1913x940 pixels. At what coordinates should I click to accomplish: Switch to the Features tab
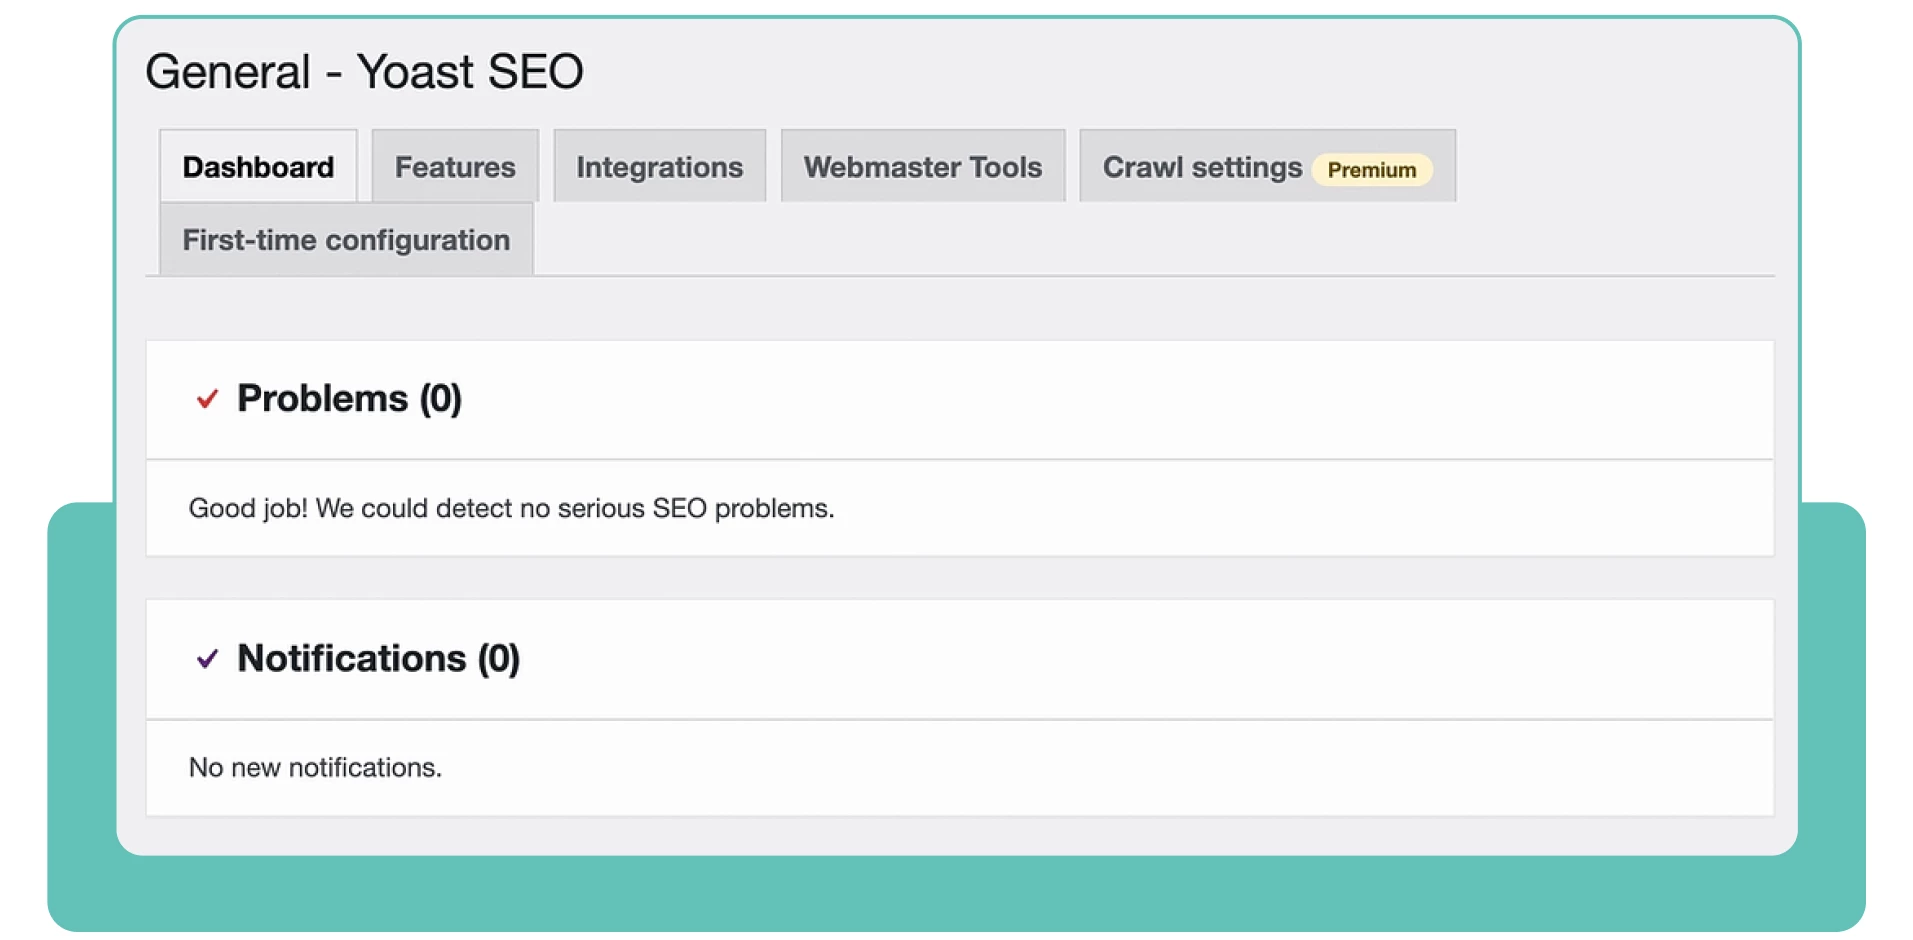[455, 166]
